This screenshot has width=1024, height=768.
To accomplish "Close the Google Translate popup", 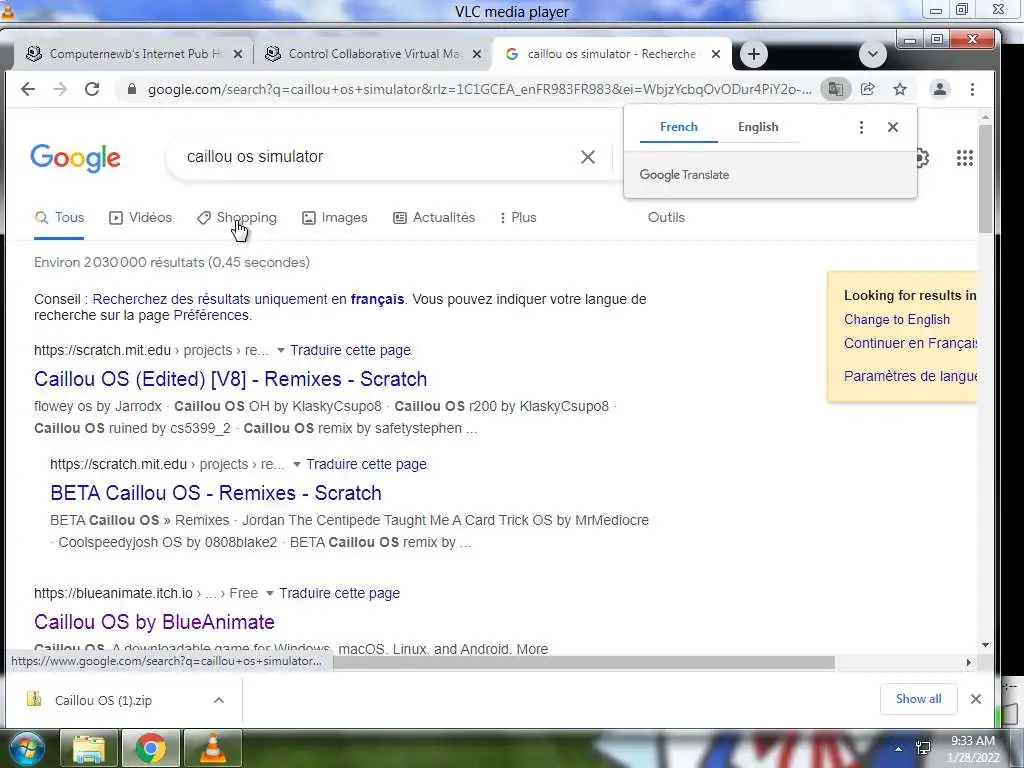I will tap(893, 127).
